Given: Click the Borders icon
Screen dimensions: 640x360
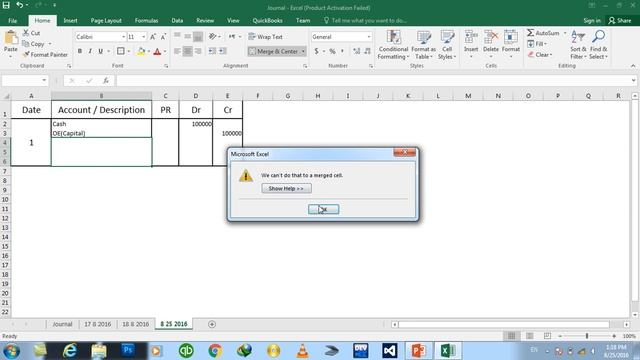Looking at the screenshot, I should tap(121, 51).
